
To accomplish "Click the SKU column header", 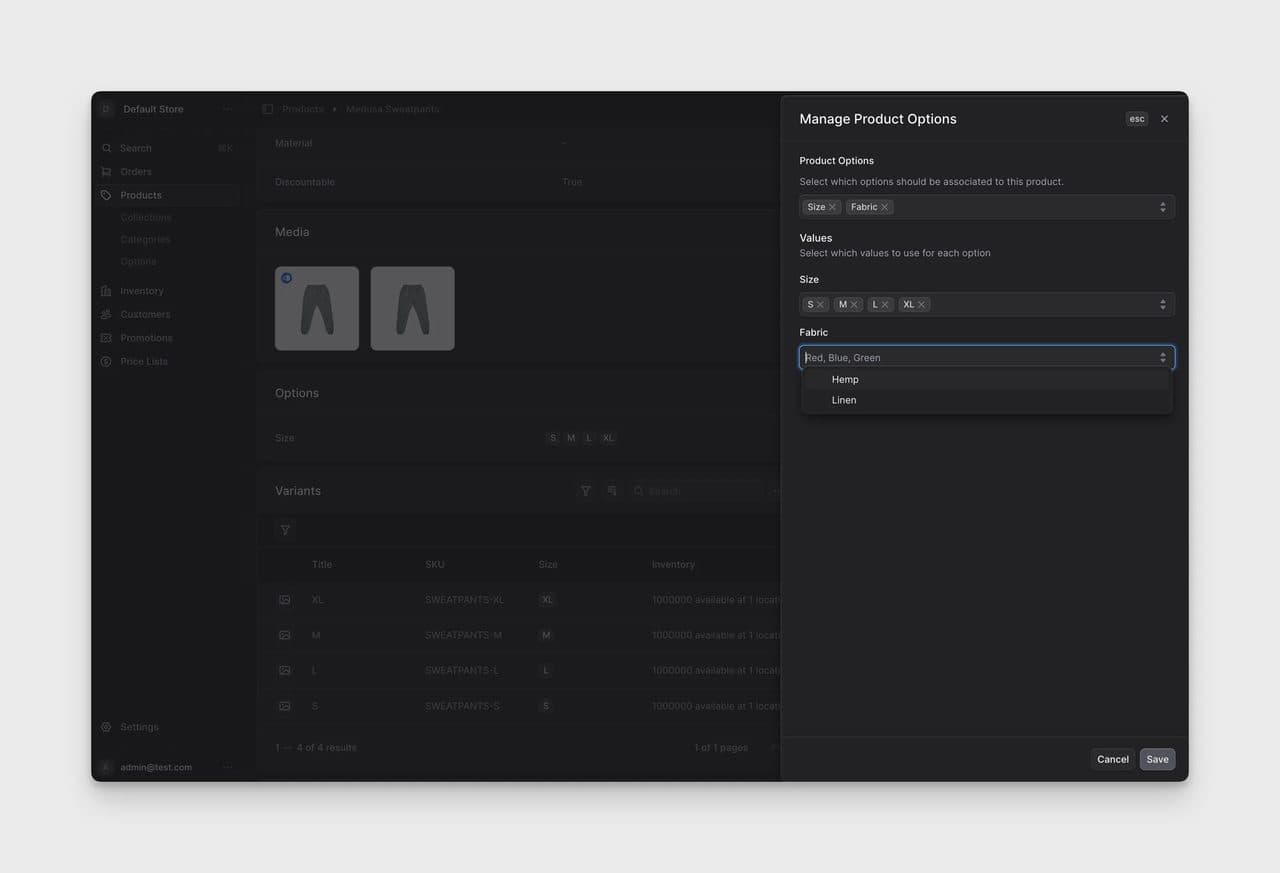I will pos(435,565).
